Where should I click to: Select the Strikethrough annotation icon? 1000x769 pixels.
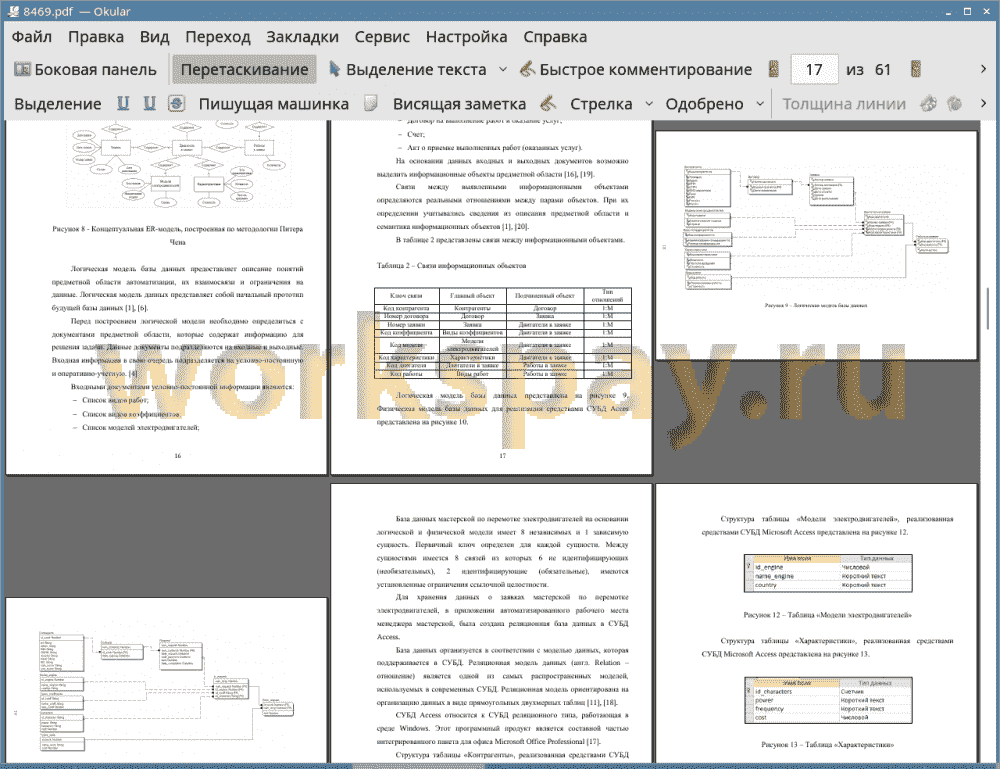tap(177, 103)
